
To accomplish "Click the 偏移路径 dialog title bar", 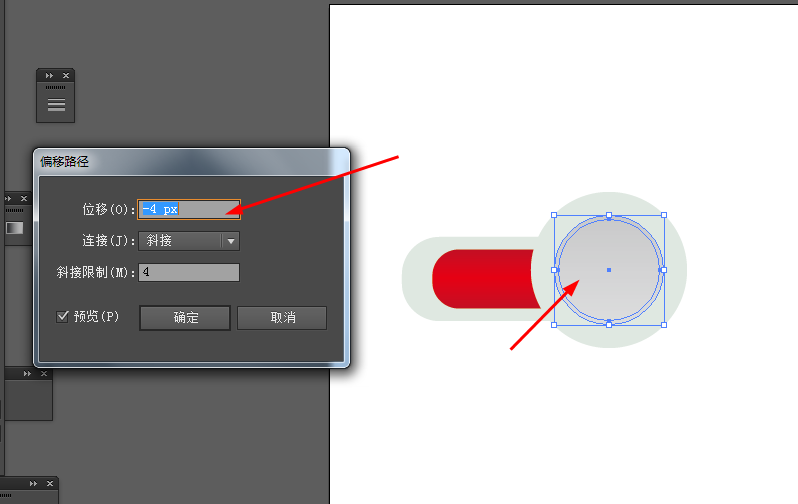I will click(191, 162).
